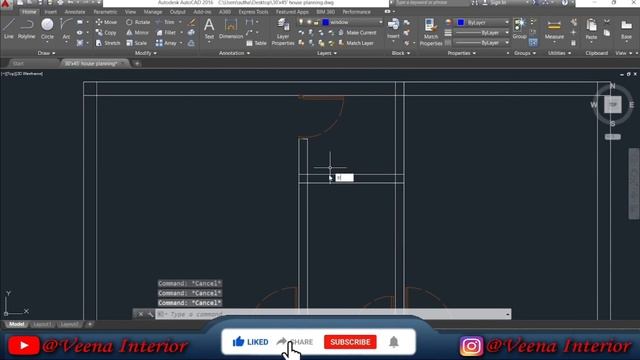Select the Circle tool
This screenshot has height=360, width=640.
pyautogui.click(x=47, y=29)
